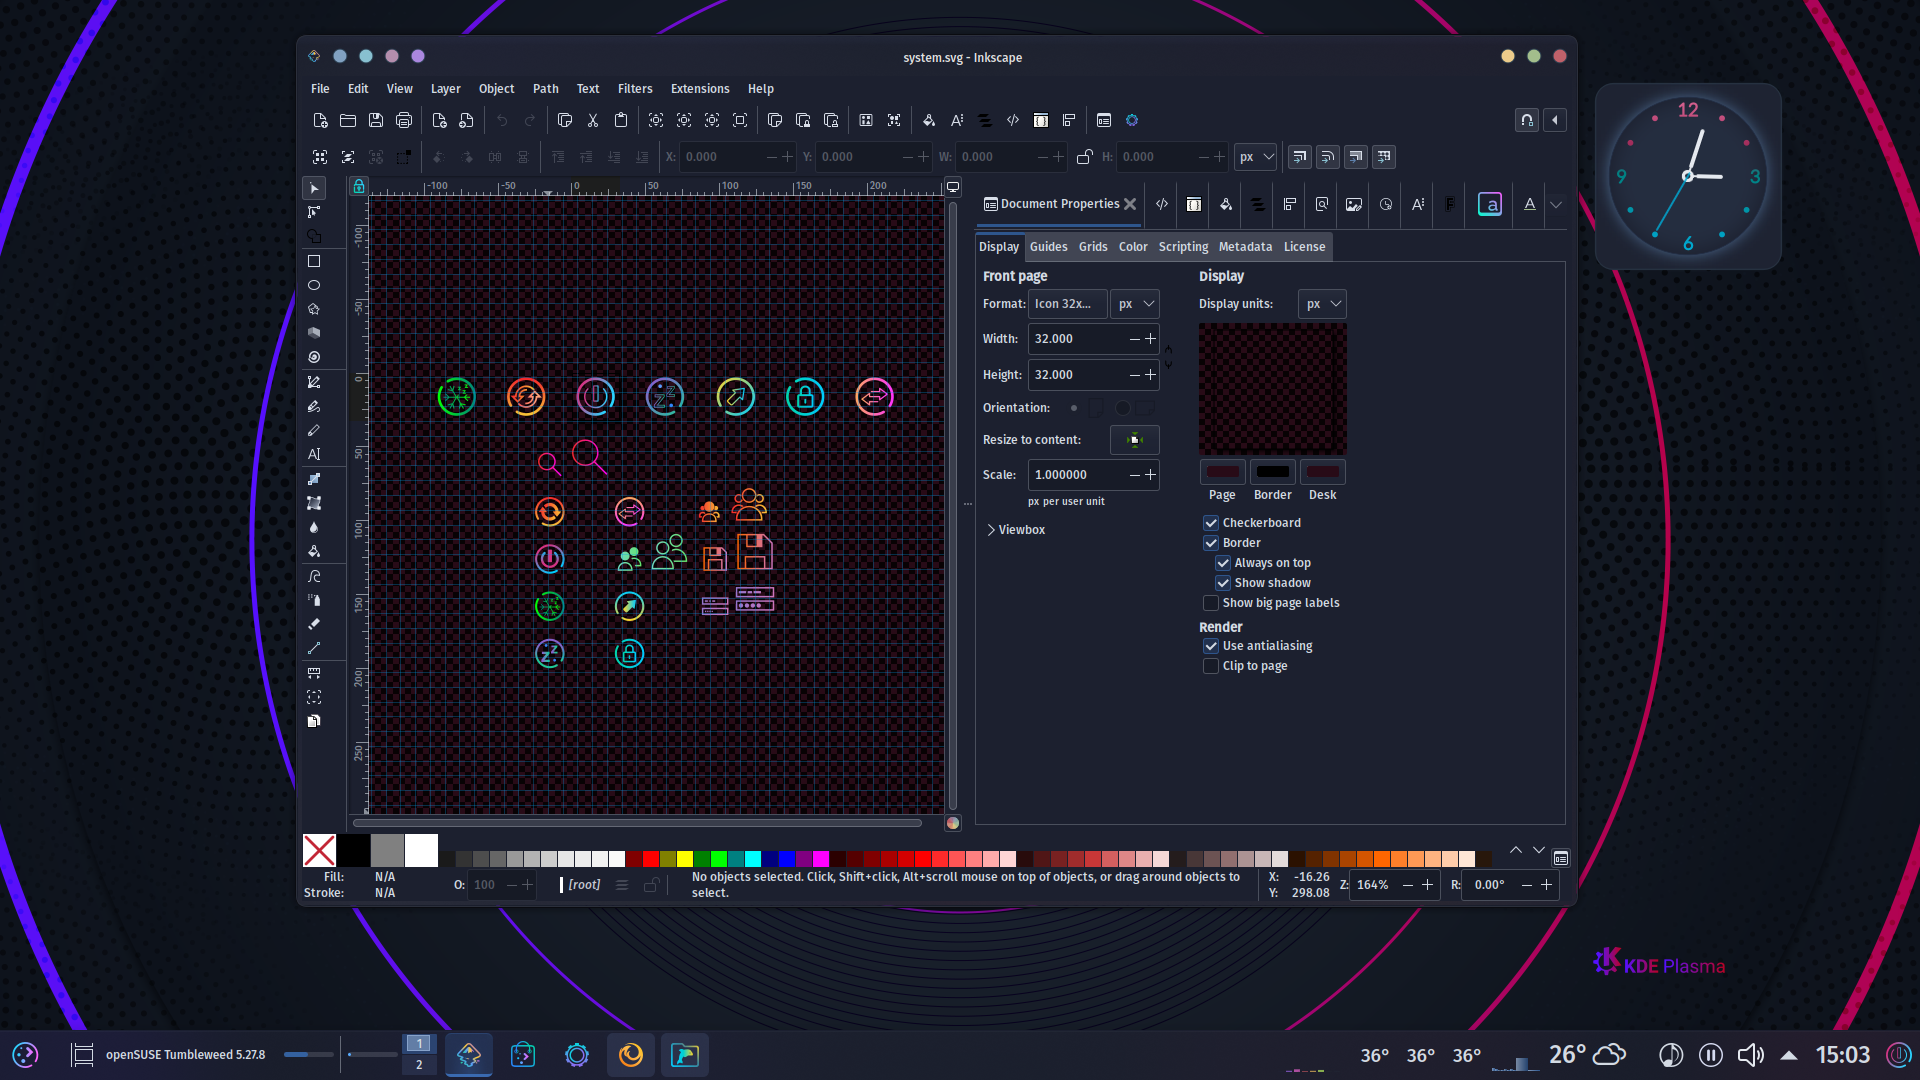This screenshot has width=1920, height=1080.
Task: Click the color-managed mode icon below canvas
Action: (x=953, y=823)
